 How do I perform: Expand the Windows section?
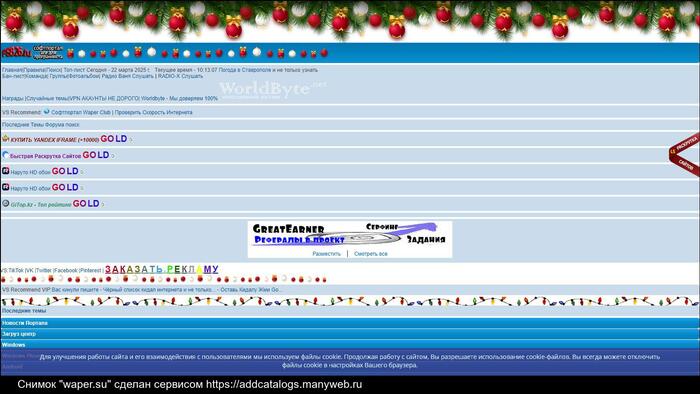click(x=350, y=344)
